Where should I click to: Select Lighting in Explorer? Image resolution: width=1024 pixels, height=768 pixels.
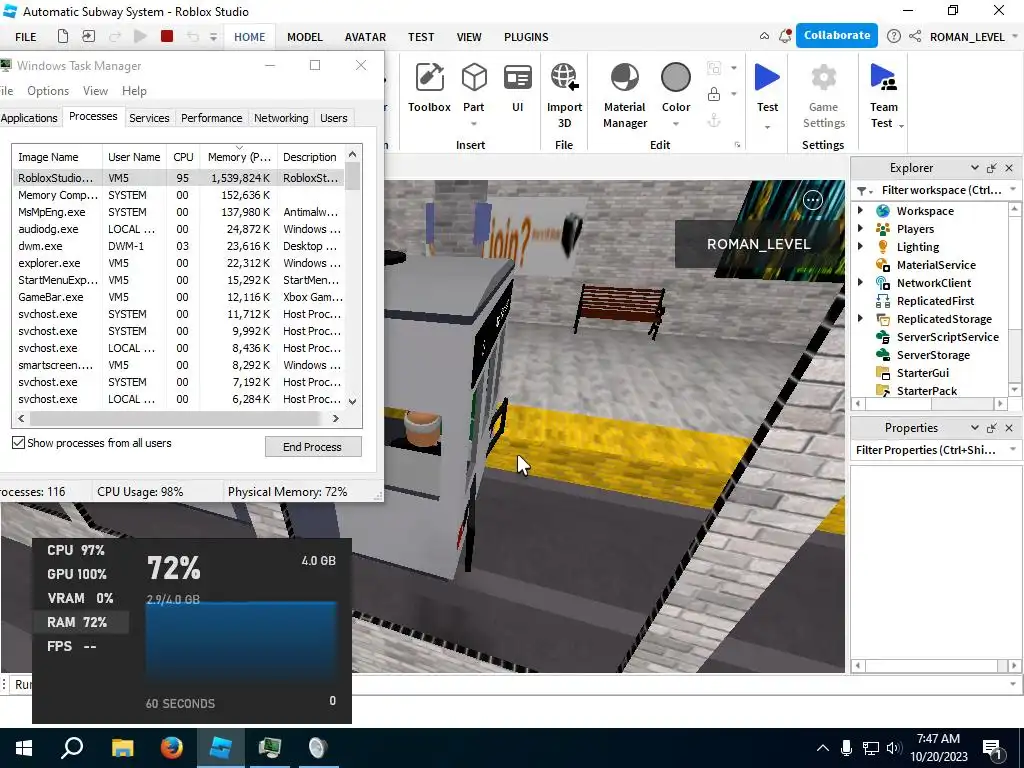(x=918, y=247)
